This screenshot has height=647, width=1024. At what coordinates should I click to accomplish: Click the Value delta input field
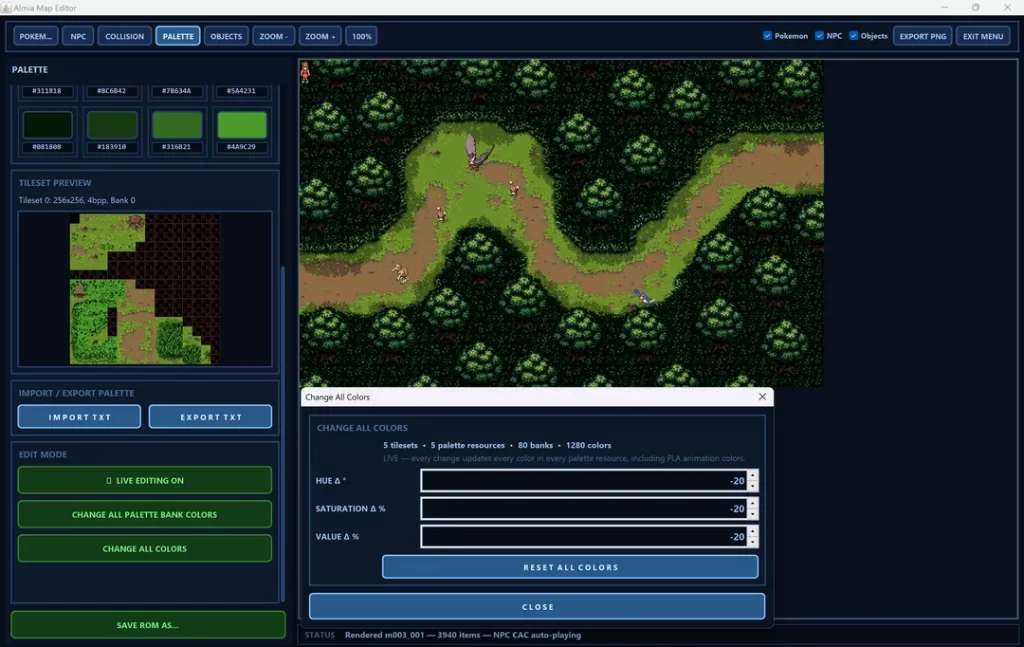pyautogui.click(x=584, y=537)
